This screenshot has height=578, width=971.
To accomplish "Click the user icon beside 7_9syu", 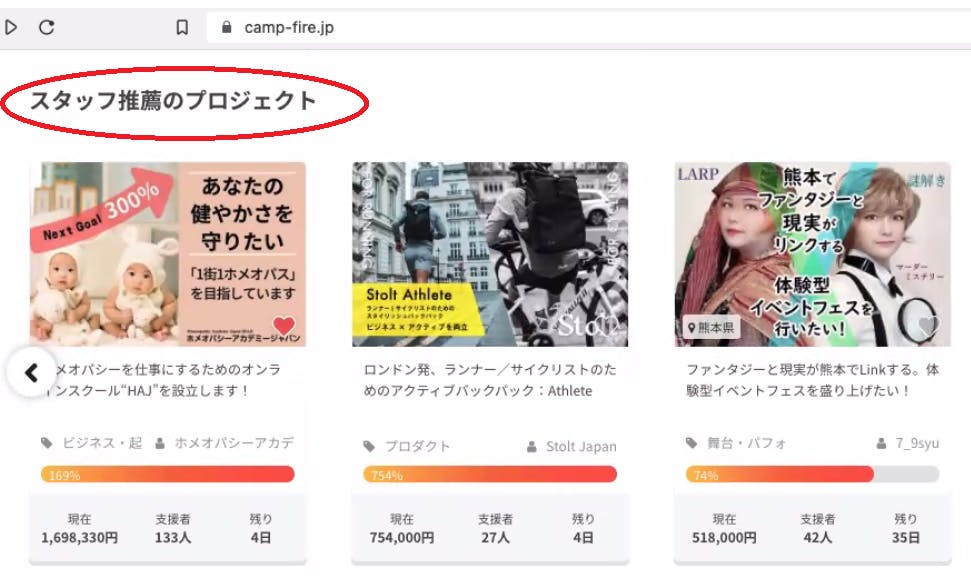I will (x=881, y=442).
